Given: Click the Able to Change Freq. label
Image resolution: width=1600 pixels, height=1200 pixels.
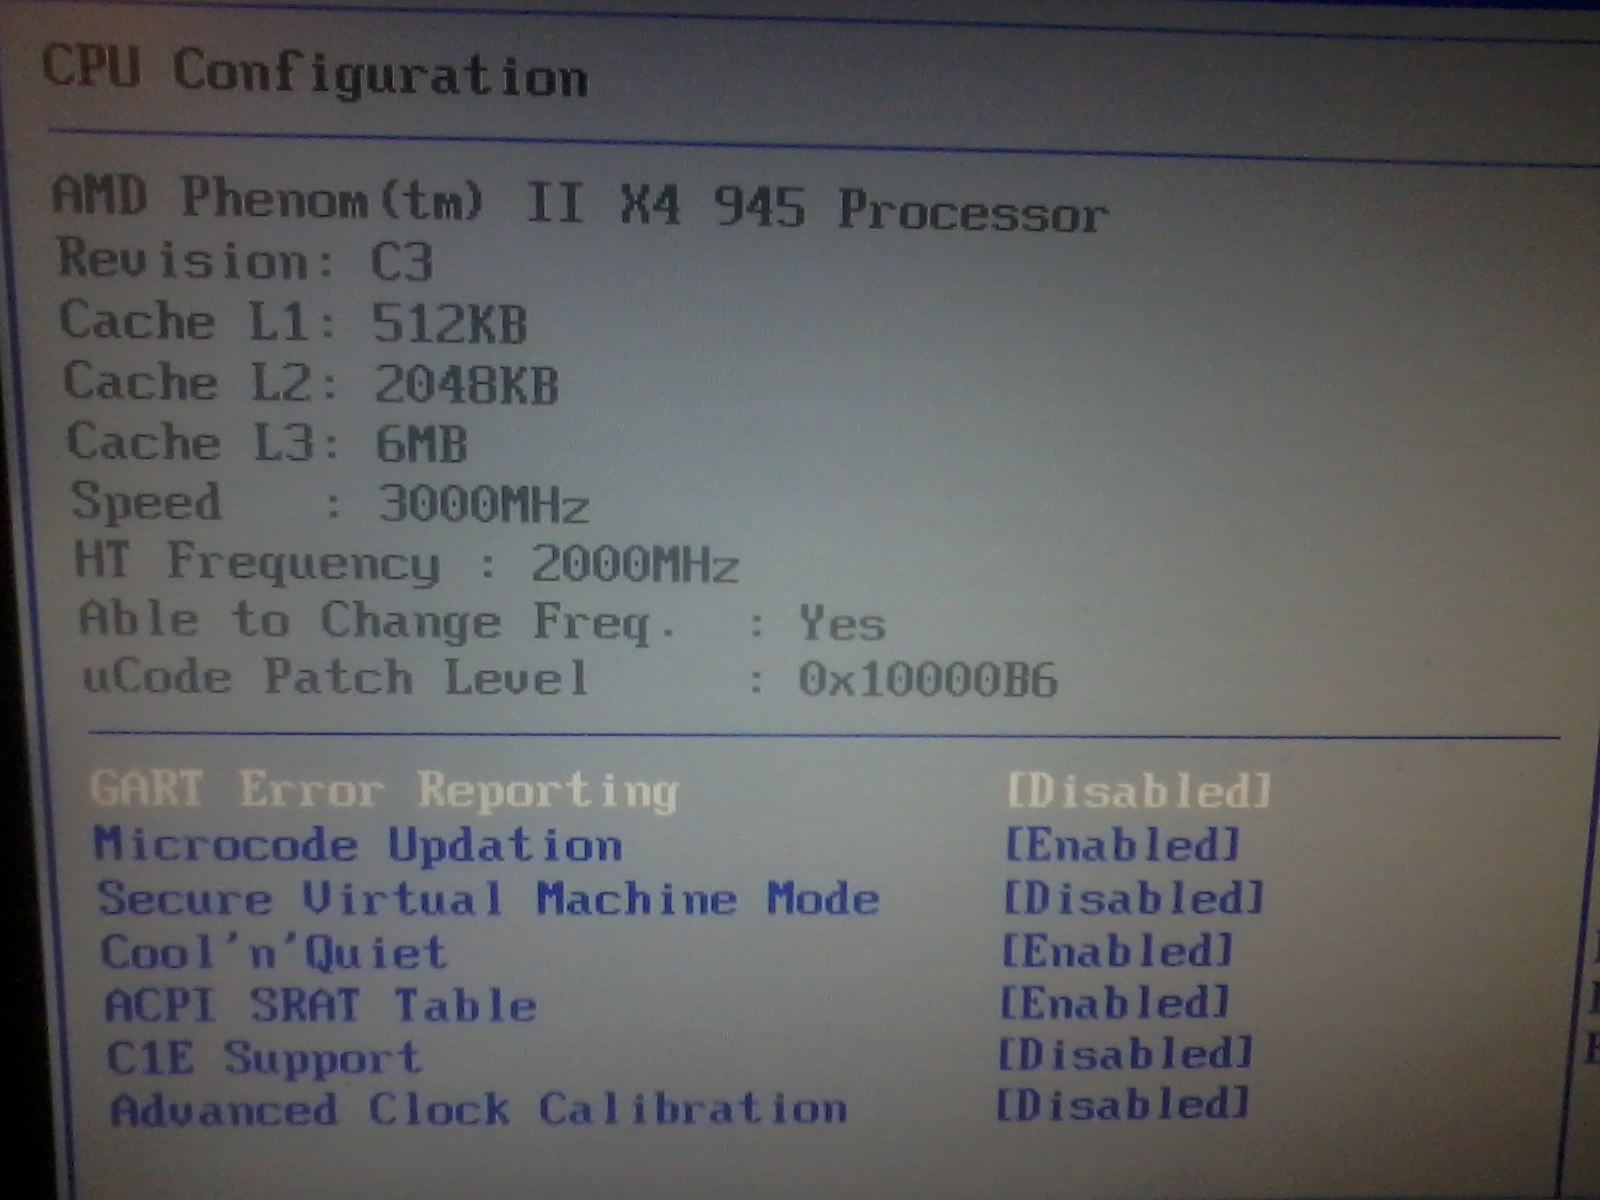Looking at the screenshot, I should coord(378,621).
